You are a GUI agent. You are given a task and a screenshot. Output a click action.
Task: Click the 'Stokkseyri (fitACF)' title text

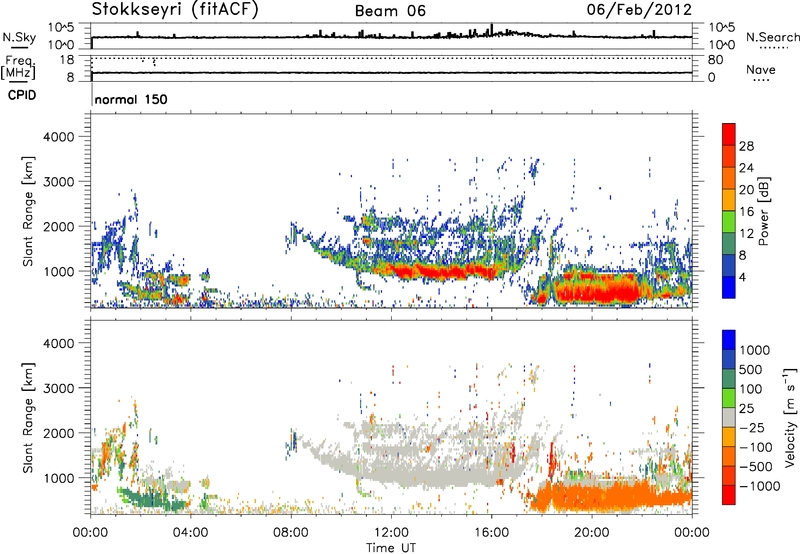click(175, 10)
